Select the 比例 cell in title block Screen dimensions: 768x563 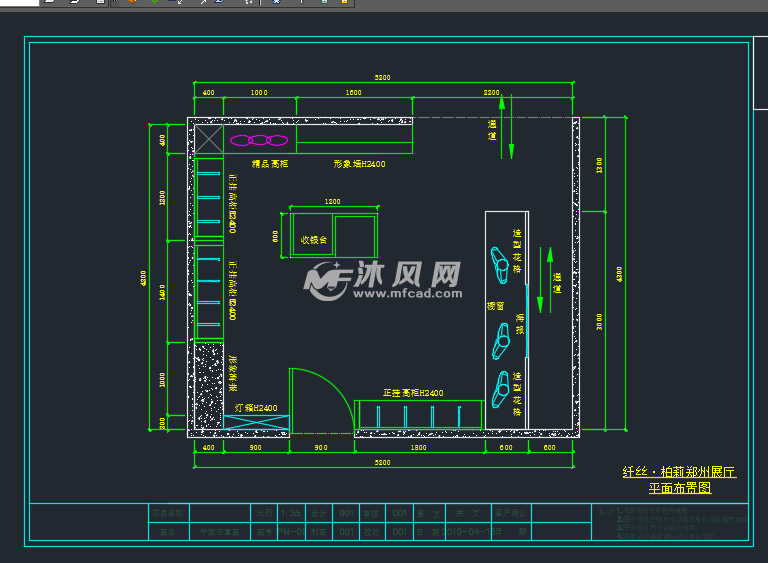point(265,513)
